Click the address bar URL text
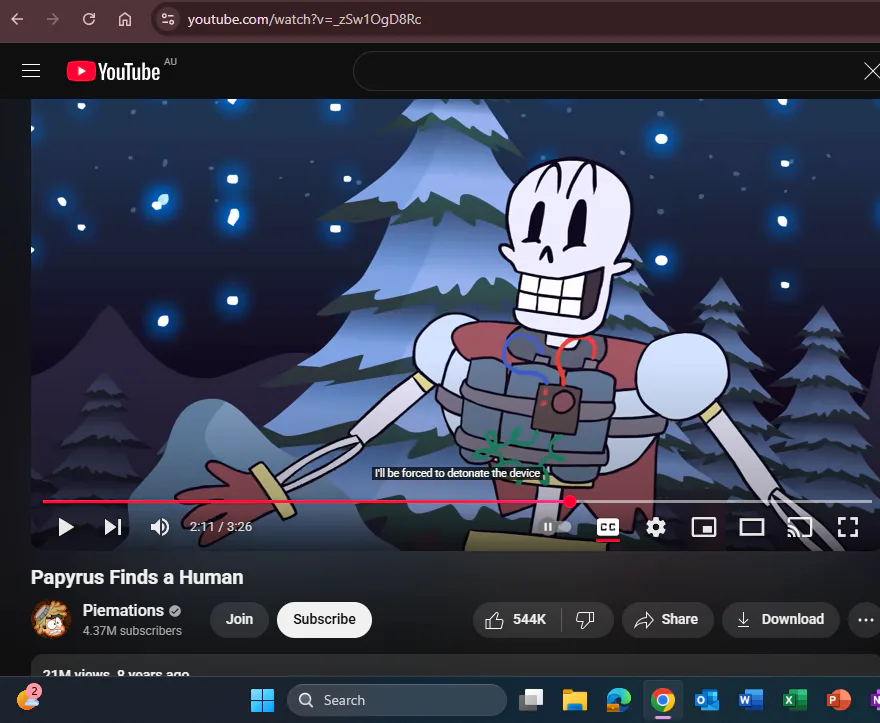The image size is (880, 723). point(304,20)
